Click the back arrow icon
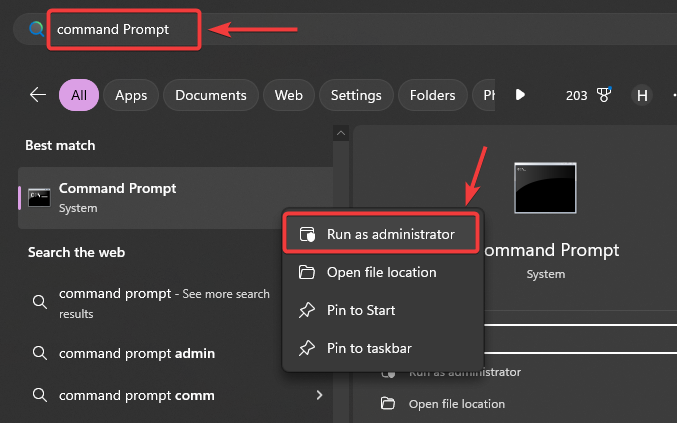The width and height of the screenshot is (677, 423). point(38,95)
